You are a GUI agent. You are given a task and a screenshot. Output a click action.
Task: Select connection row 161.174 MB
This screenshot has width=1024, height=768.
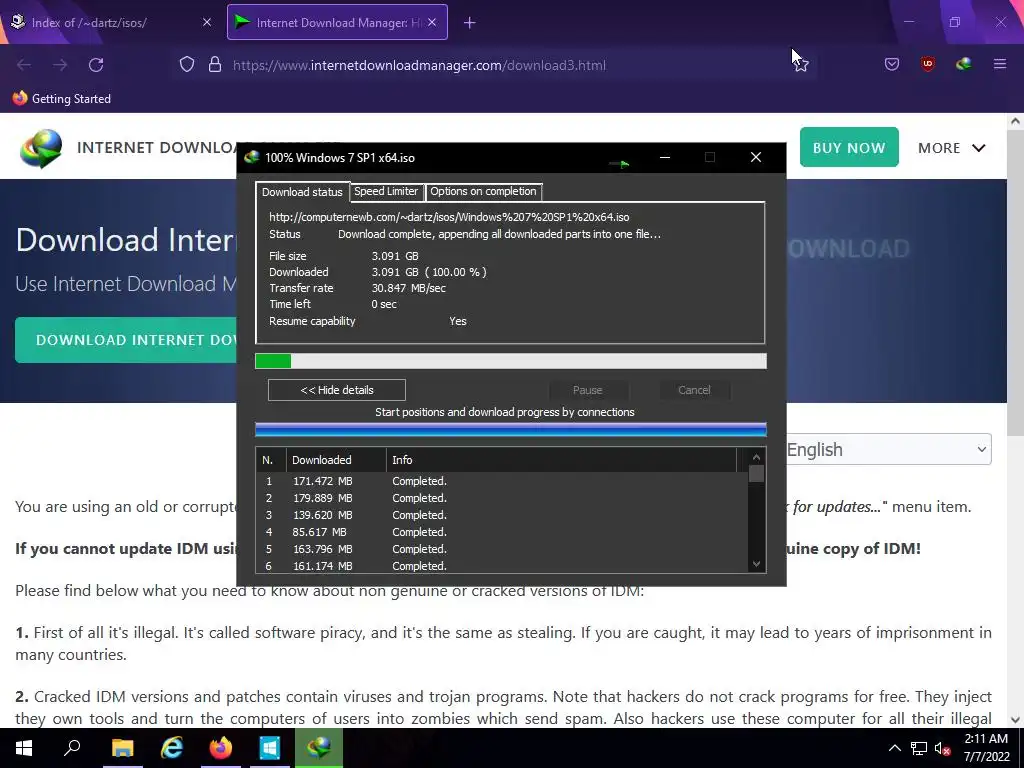pos(503,566)
